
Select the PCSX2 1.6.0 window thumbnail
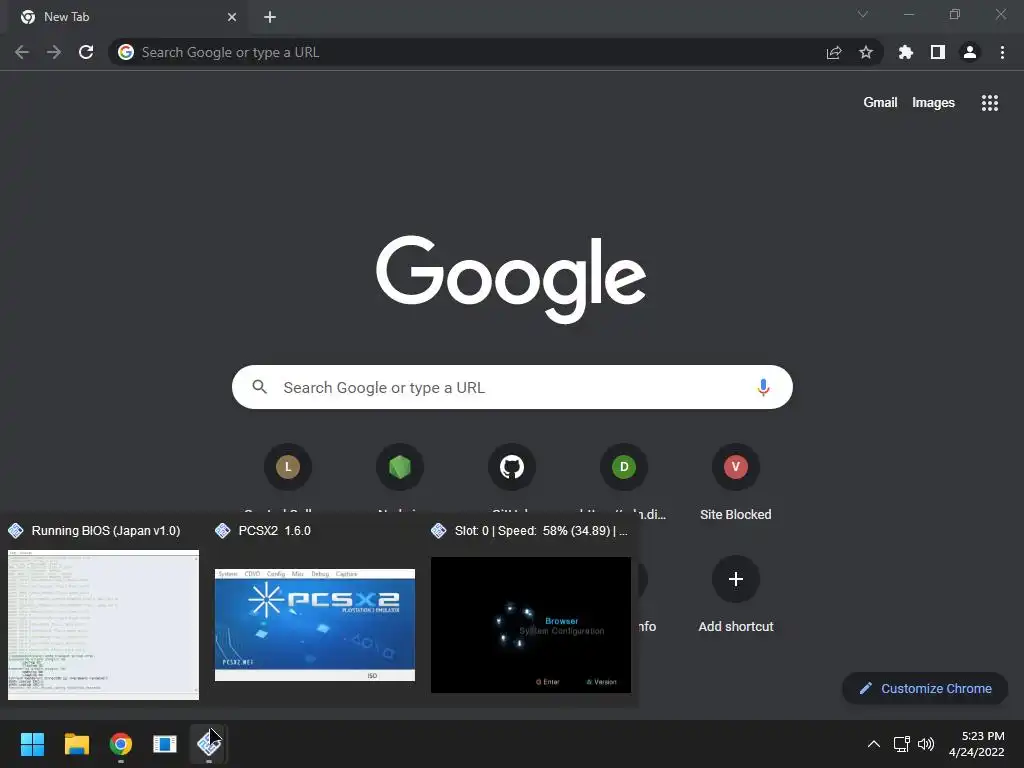click(315, 625)
